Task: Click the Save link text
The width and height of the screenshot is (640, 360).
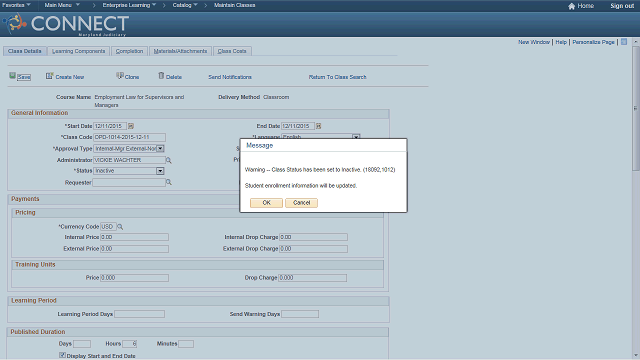Action: (24, 77)
